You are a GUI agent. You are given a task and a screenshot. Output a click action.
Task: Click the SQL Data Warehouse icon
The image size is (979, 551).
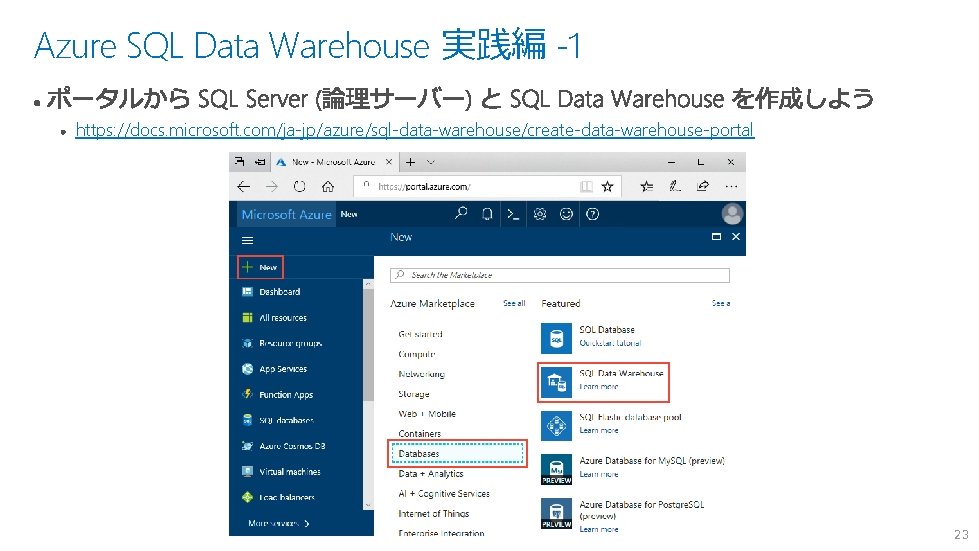[556, 382]
